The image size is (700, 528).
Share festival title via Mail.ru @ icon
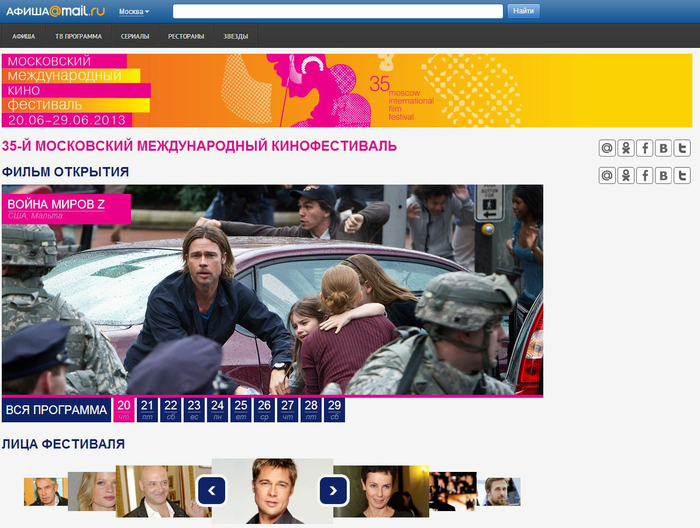(607, 148)
